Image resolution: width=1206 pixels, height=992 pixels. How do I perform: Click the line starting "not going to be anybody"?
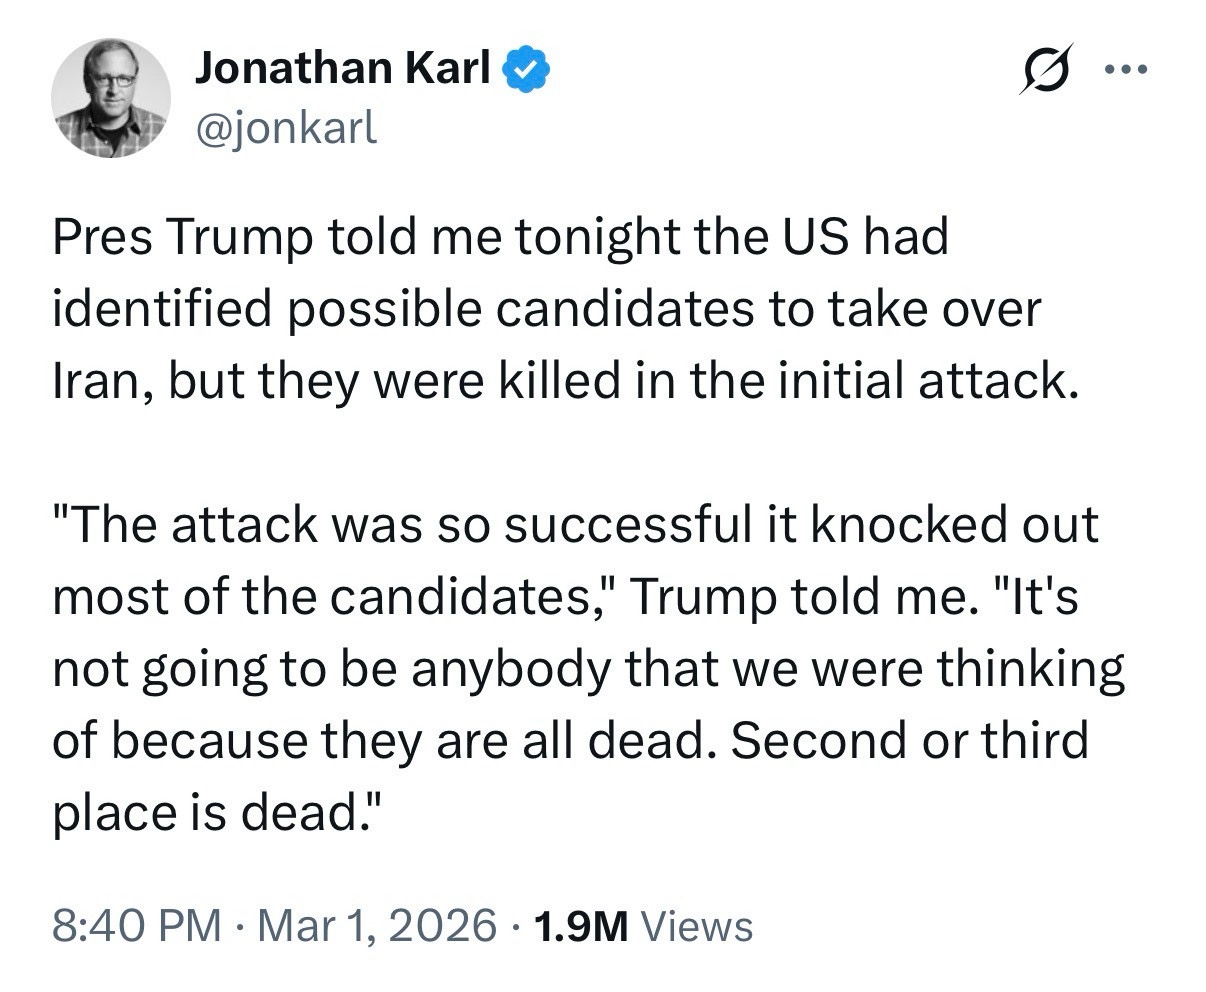coord(588,670)
